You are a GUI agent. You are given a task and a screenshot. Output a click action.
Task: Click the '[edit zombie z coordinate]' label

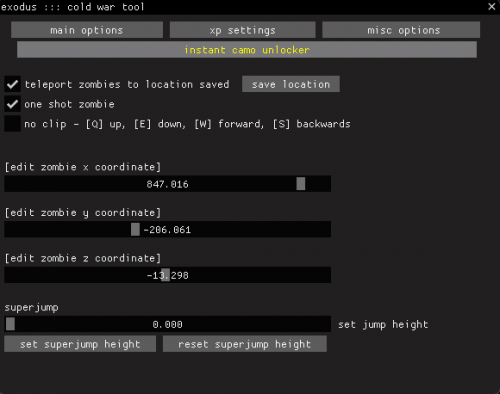(x=83, y=258)
